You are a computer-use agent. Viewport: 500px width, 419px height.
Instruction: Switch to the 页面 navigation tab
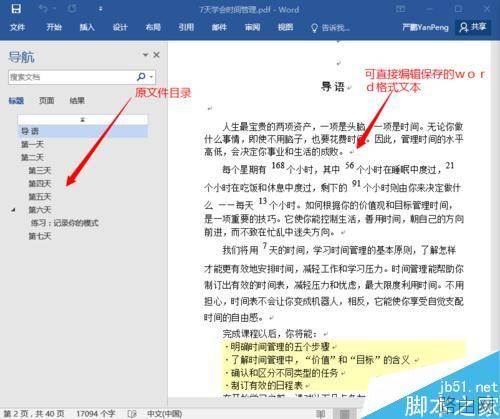pos(46,100)
